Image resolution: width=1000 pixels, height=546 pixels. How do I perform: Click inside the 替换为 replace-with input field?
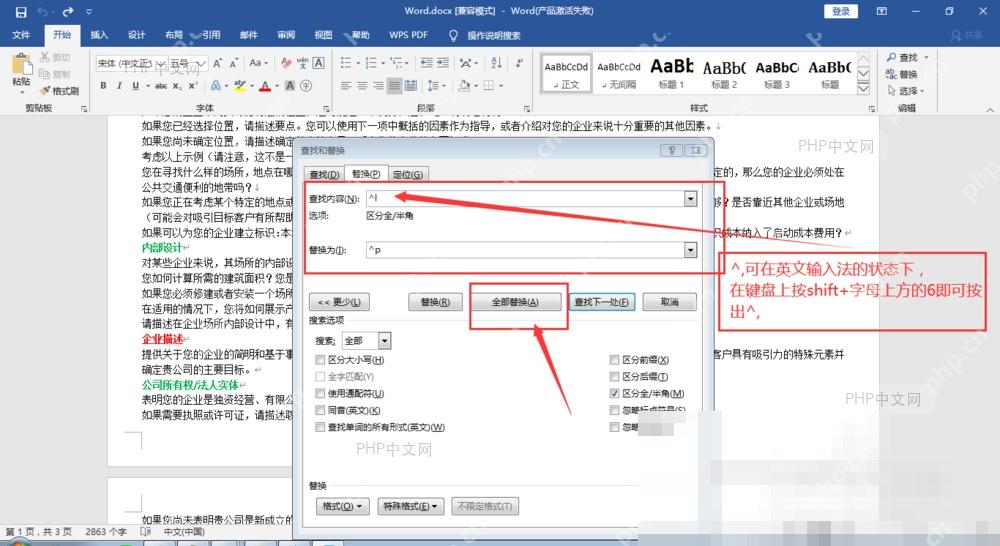click(x=526, y=250)
